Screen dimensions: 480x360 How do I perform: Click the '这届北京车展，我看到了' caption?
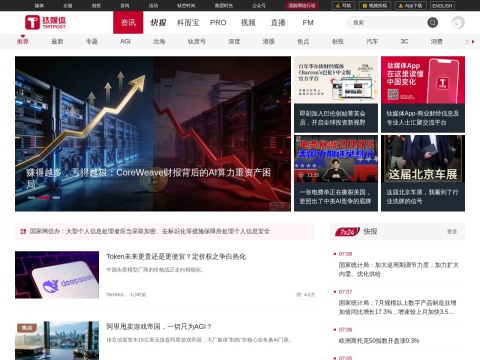tap(422, 197)
